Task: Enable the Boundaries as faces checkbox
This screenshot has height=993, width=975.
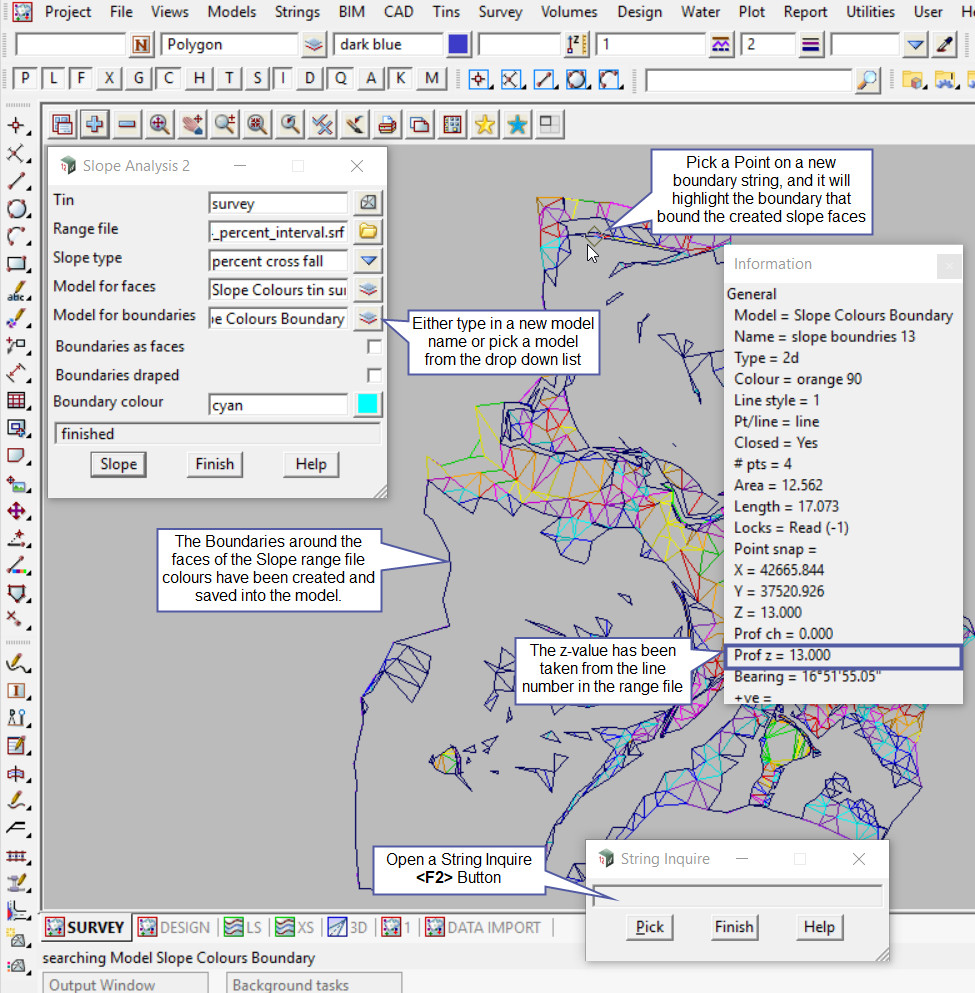Action: pyautogui.click(x=374, y=347)
